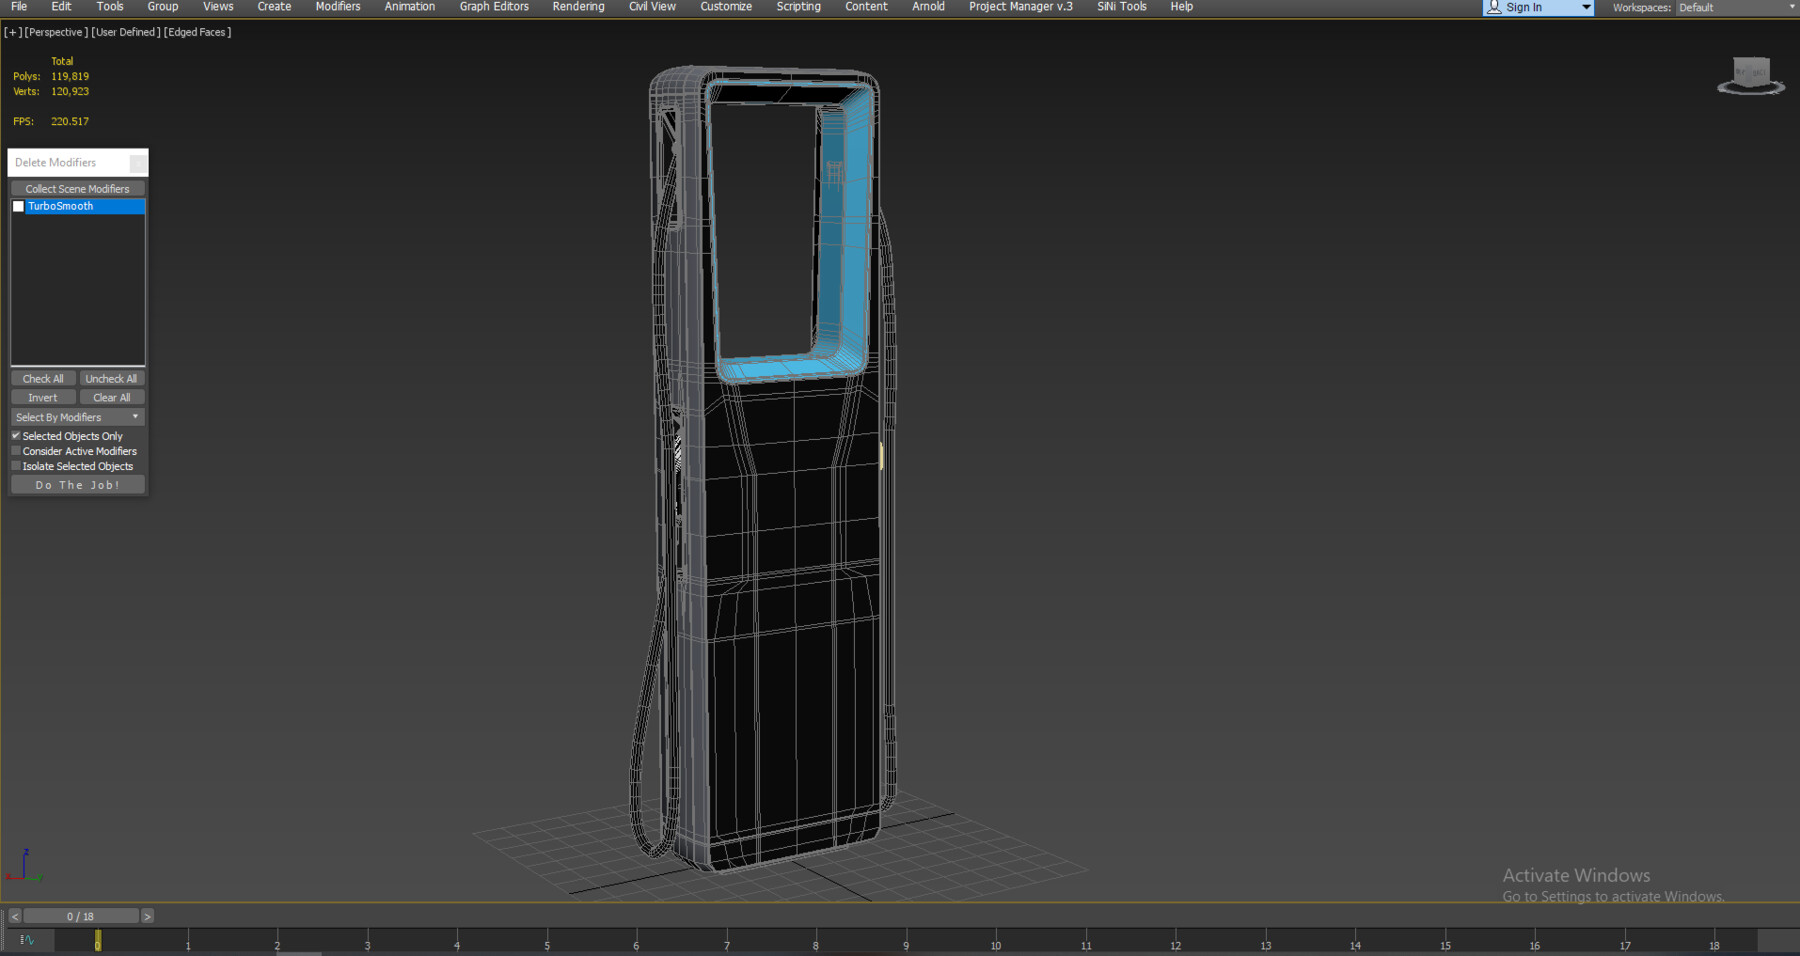Expand the Sign In dropdown arrow
The image size is (1800, 956).
click(1585, 7)
